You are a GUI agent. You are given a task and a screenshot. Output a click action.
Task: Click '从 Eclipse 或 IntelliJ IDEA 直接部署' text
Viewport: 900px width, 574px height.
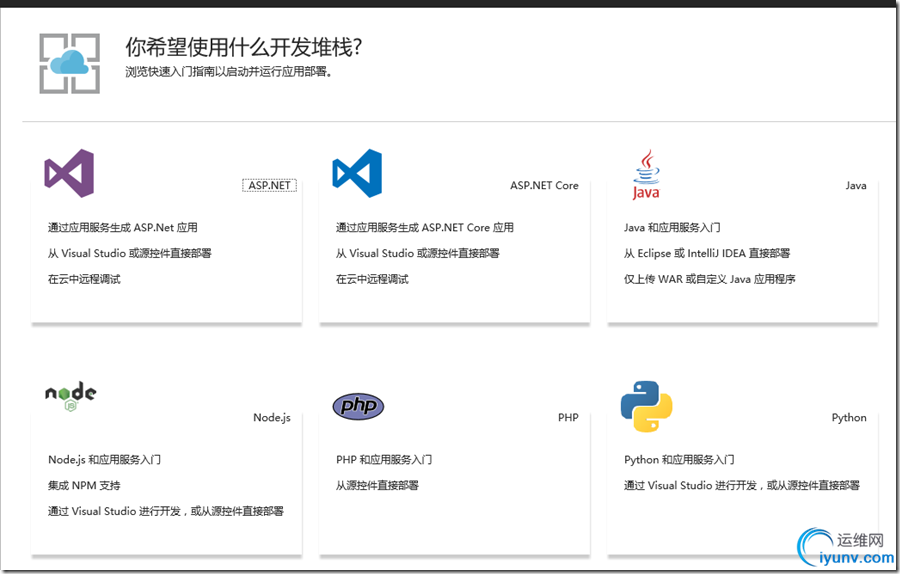point(707,253)
